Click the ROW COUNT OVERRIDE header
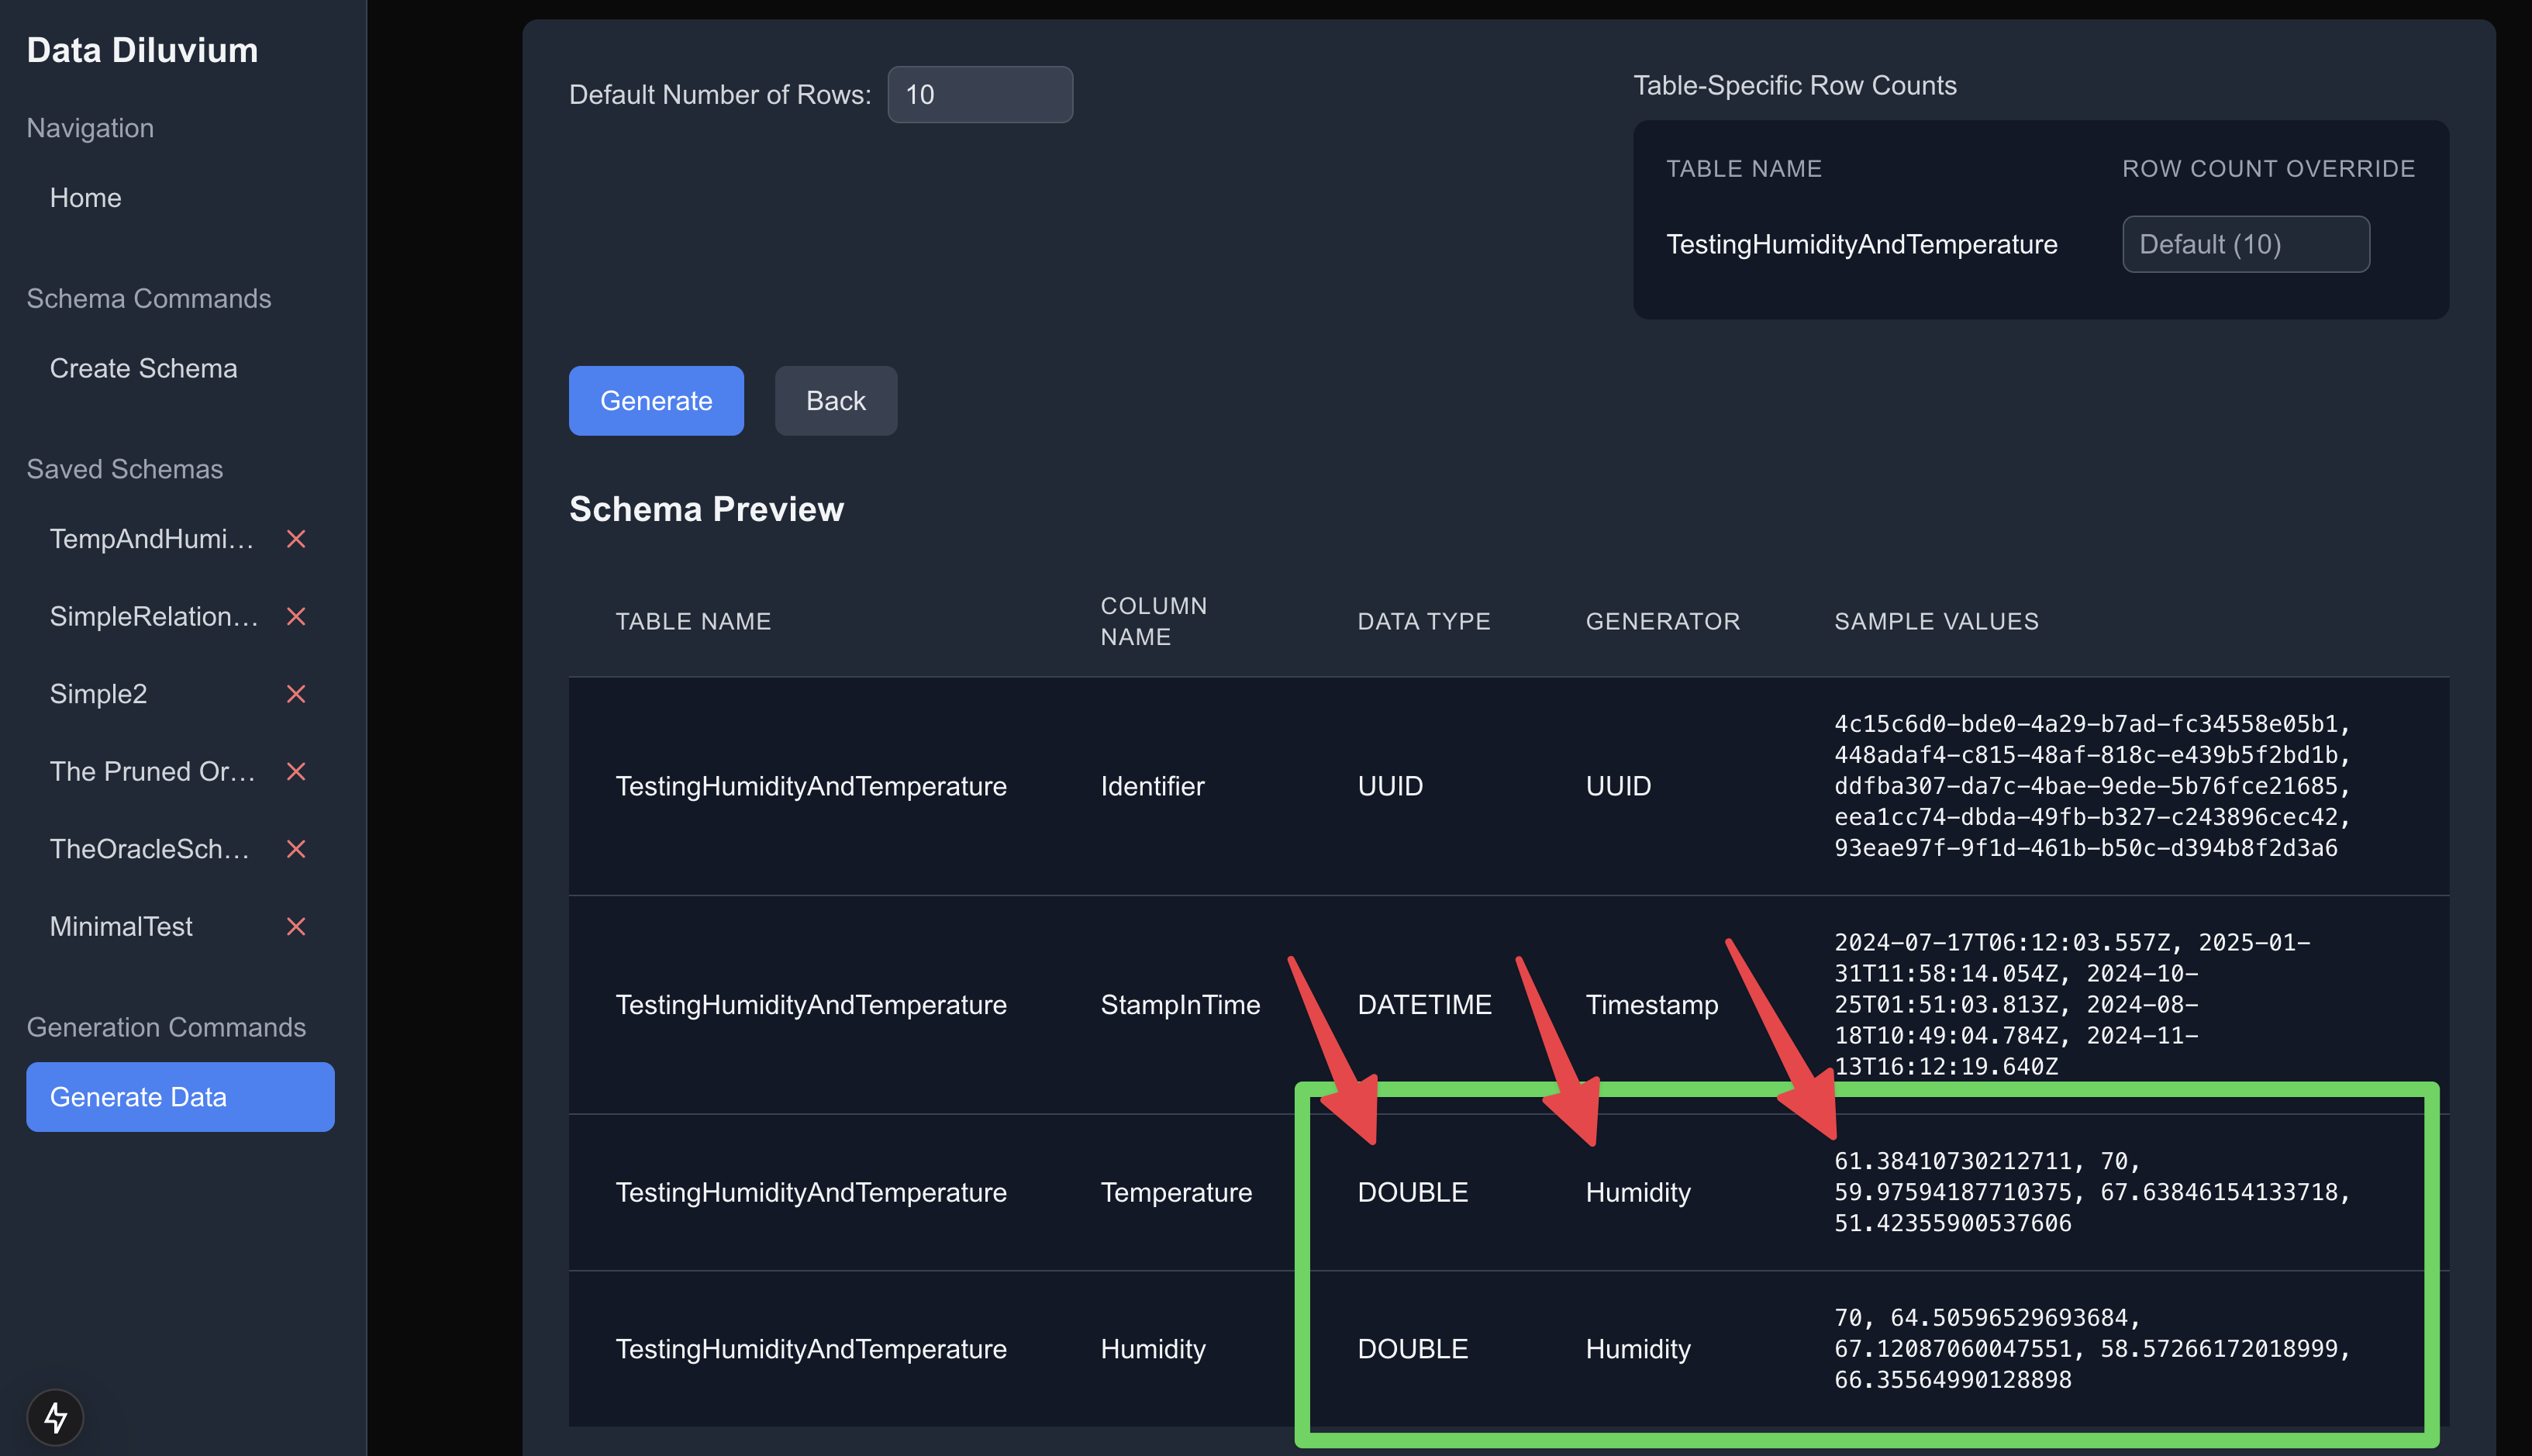 (x=2268, y=168)
